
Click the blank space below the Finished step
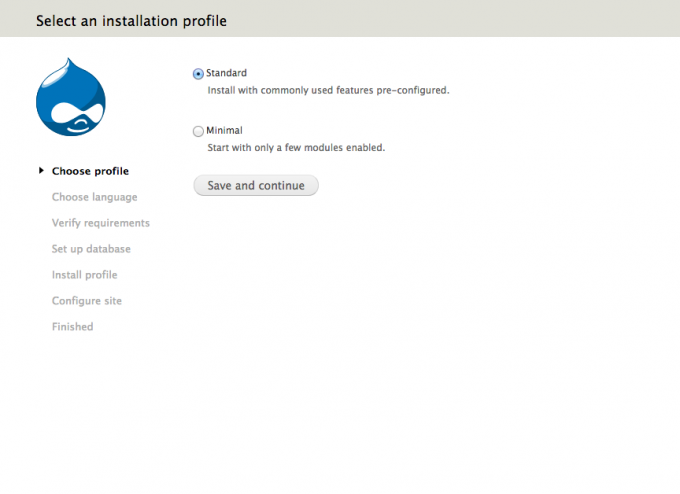tap(90, 400)
